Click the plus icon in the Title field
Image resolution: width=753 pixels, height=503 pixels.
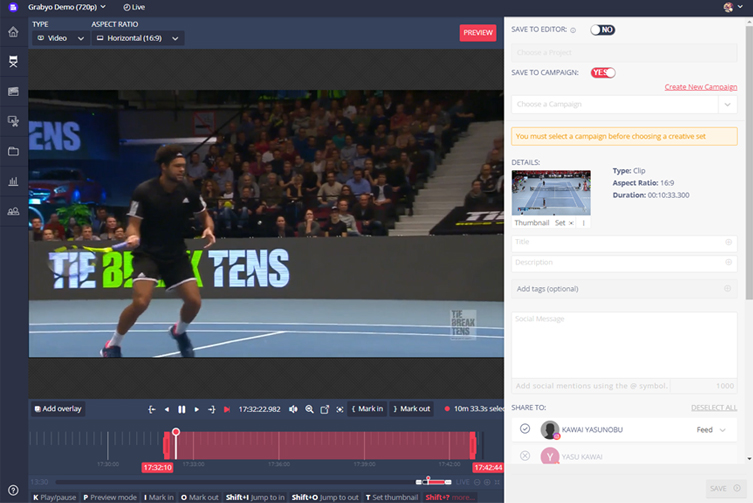point(729,242)
